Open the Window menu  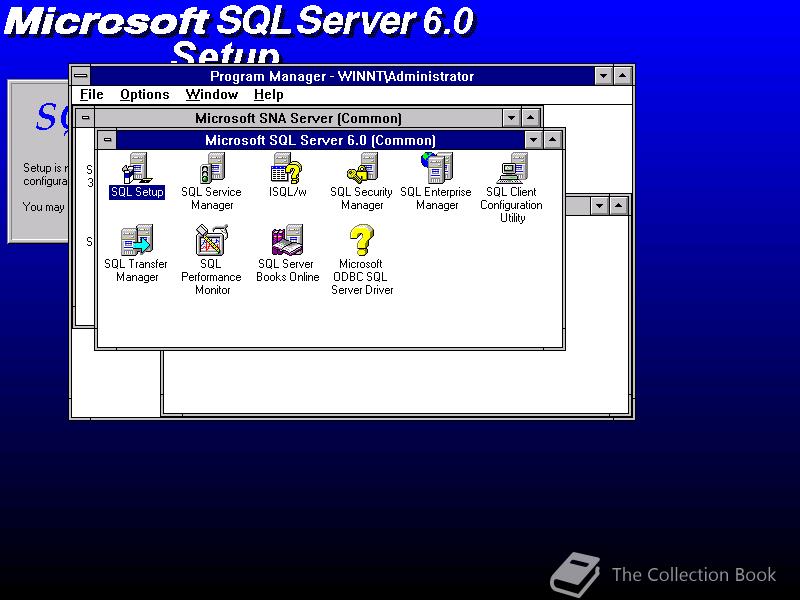(212, 95)
